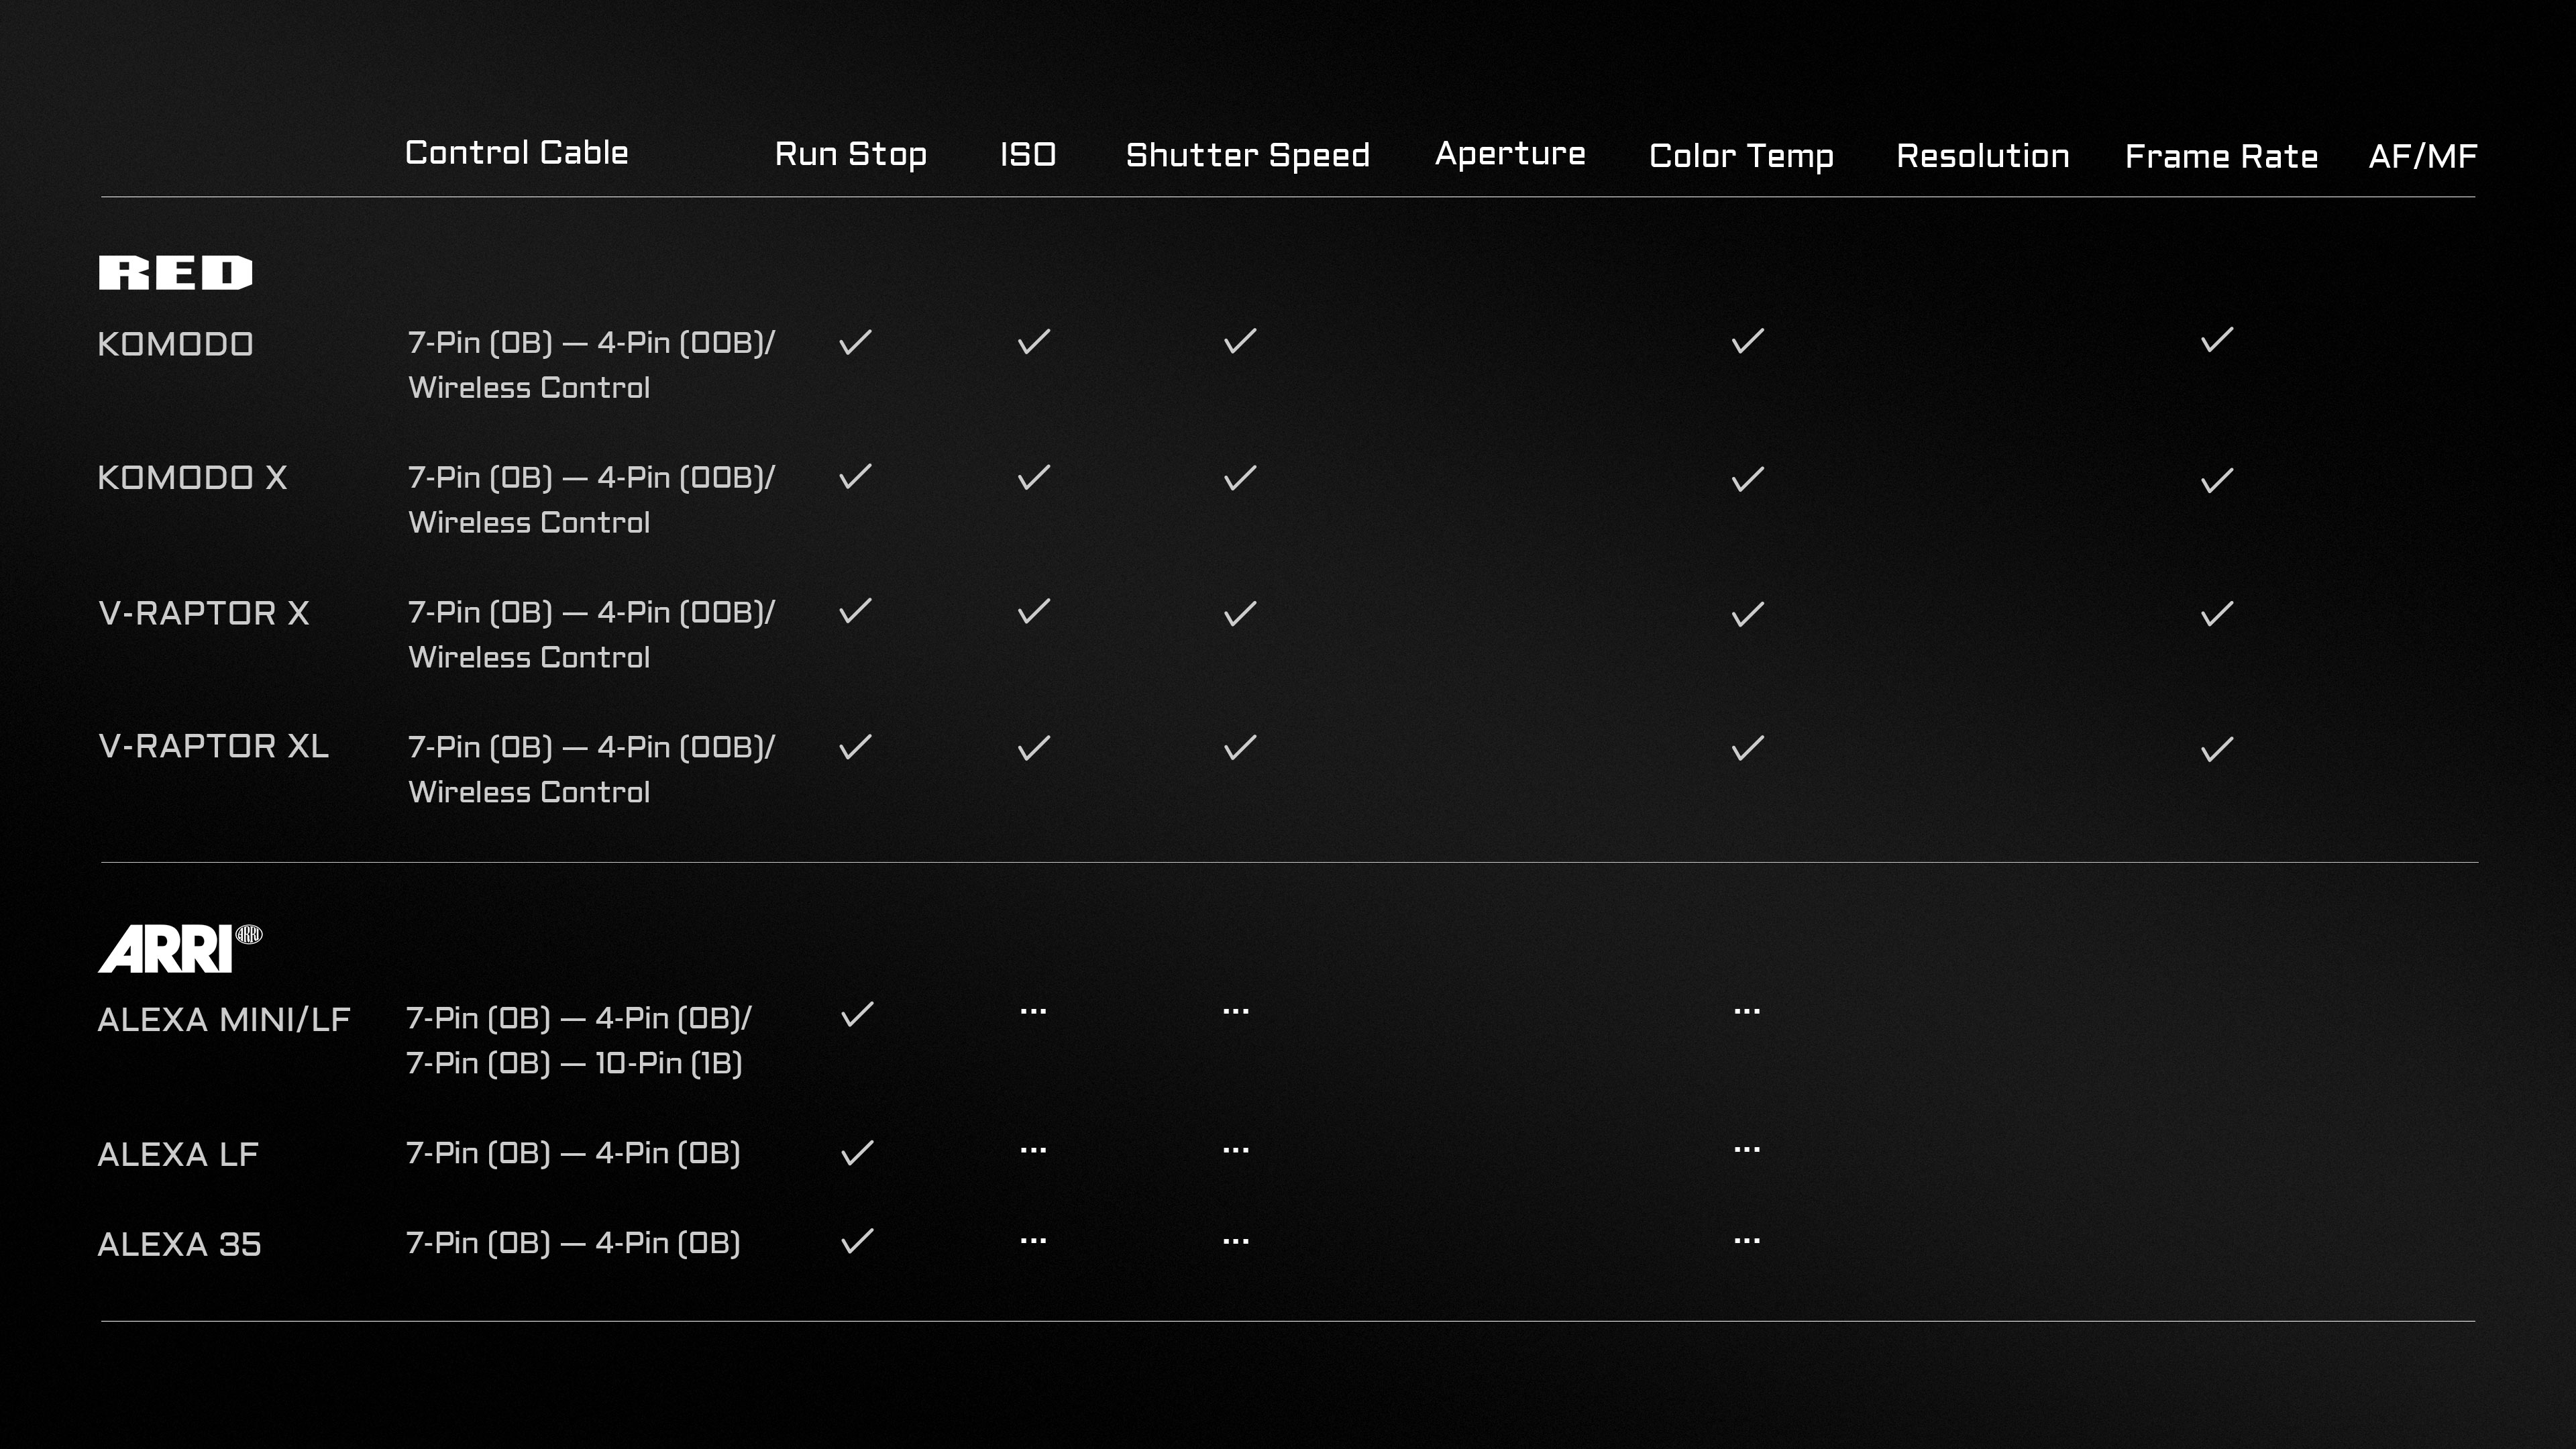Image resolution: width=2576 pixels, height=1449 pixels.
Task: Click KOMODO X ISO checkmark
Action: [x=1033, y=477]
